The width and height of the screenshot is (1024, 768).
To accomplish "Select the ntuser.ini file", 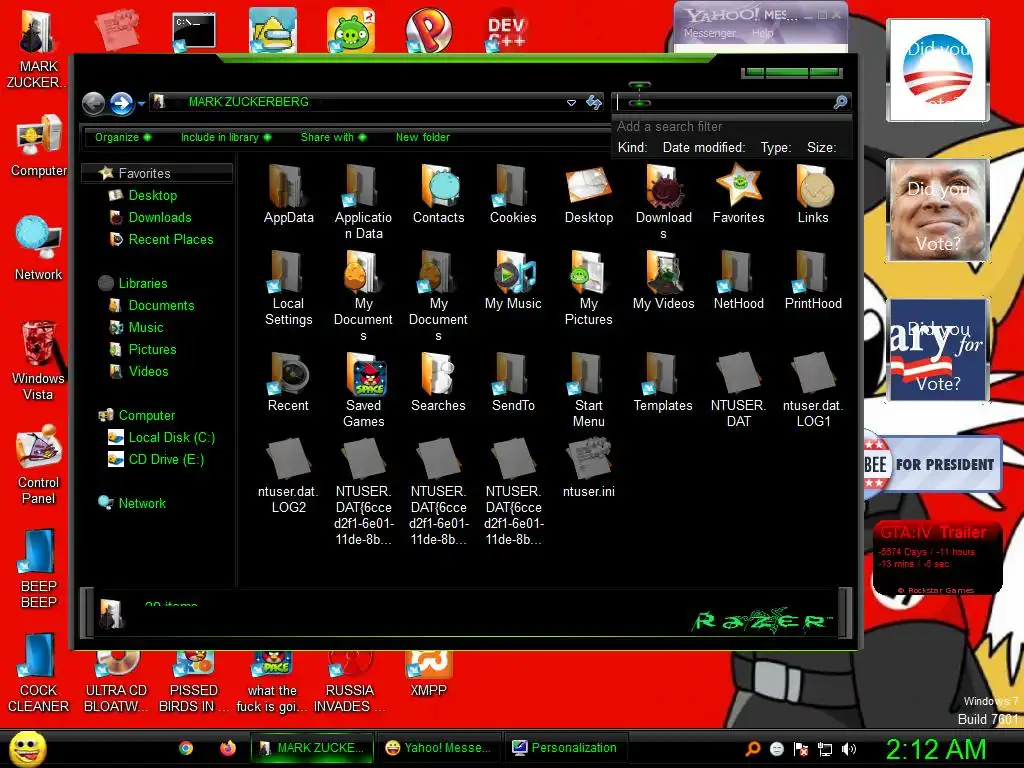I will coord(588,468).
